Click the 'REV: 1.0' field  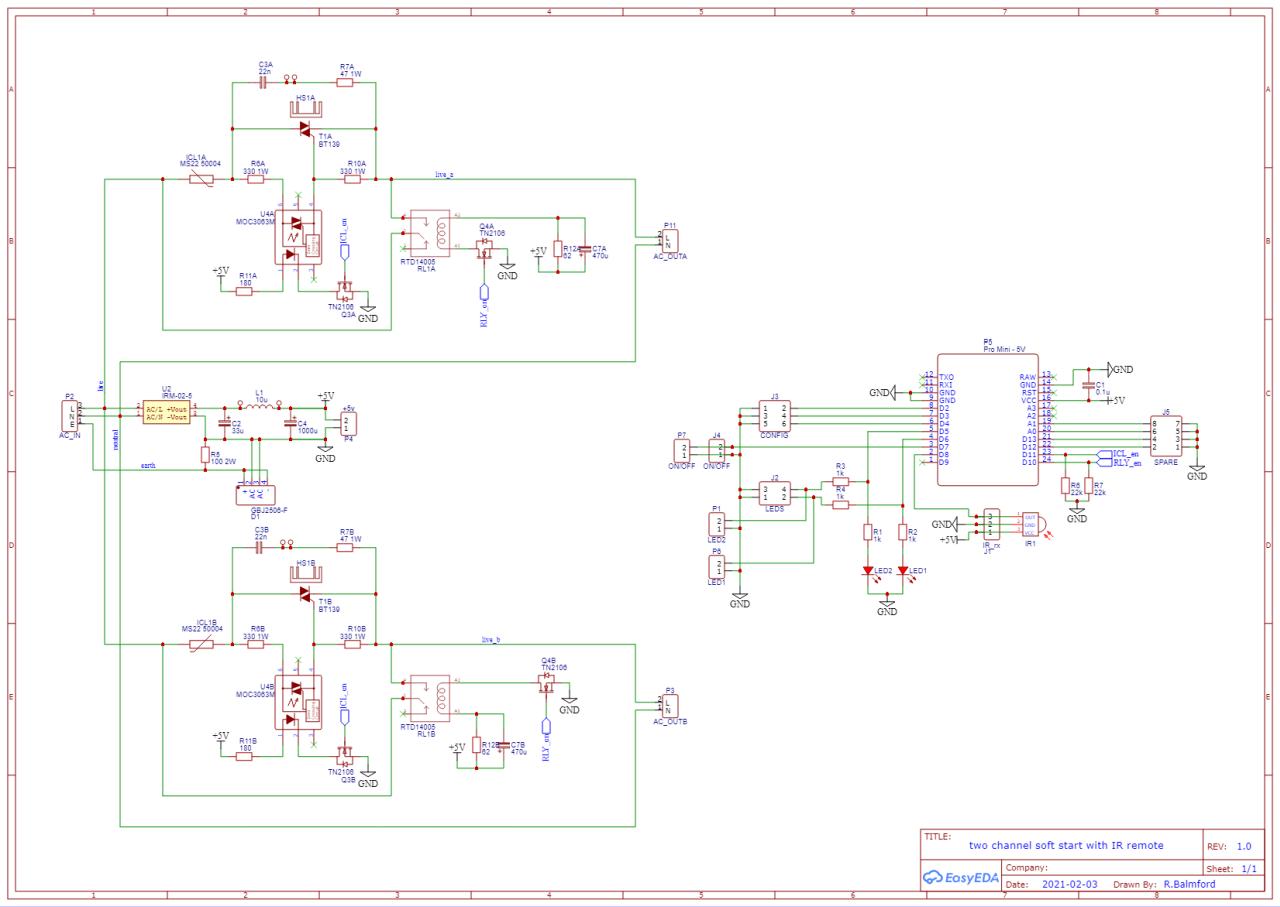pos(1231,846)
